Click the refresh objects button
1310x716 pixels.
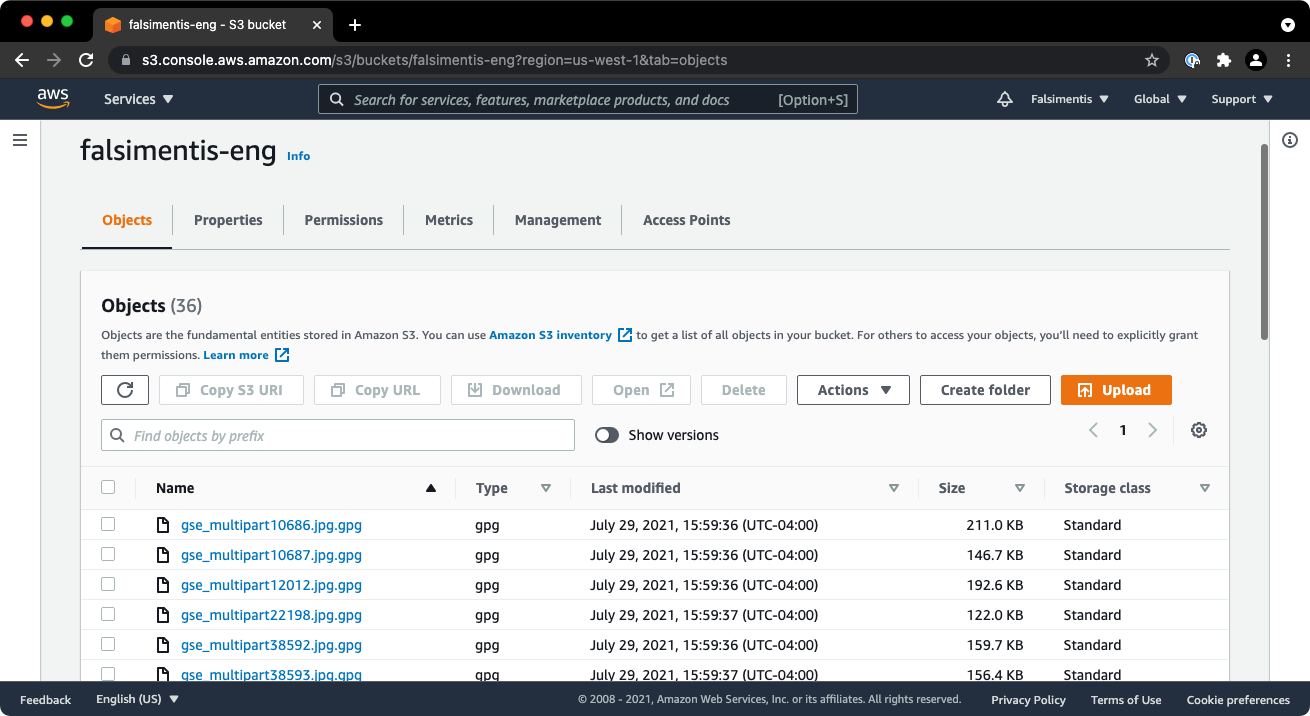click(125, 390)
